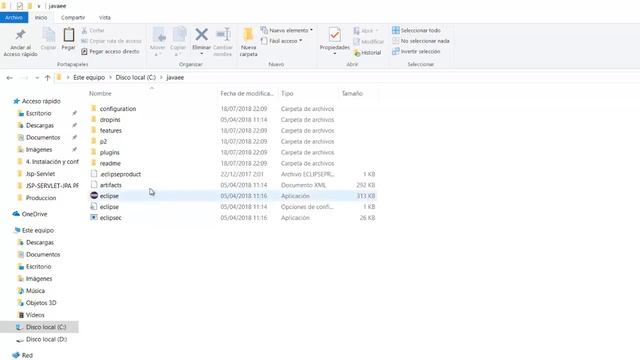This screenshot has width=640, height=360.
Task: Click the Historial button
Action: click(367, 53)
